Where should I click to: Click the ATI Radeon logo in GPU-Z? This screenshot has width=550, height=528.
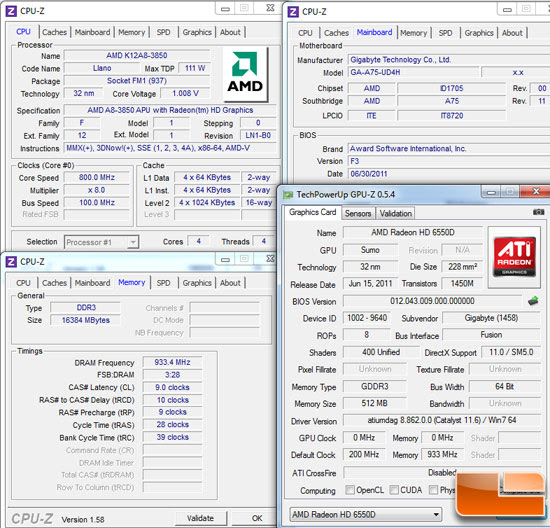pyautogui.click(x=514, y=257)
